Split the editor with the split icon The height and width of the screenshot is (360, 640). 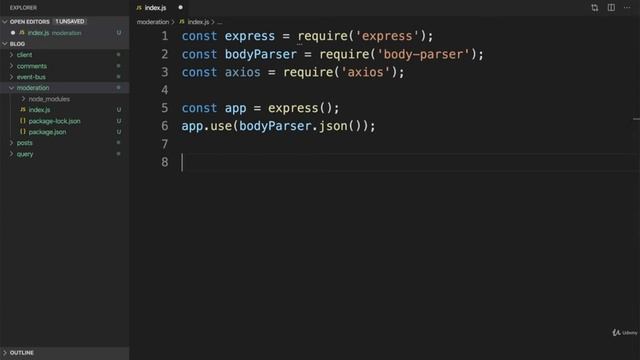[611, 8]
